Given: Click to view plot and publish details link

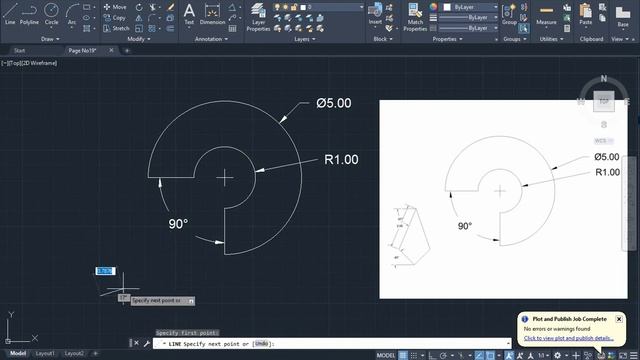Looking at the screenshot, I should click(x=569, y=338).
